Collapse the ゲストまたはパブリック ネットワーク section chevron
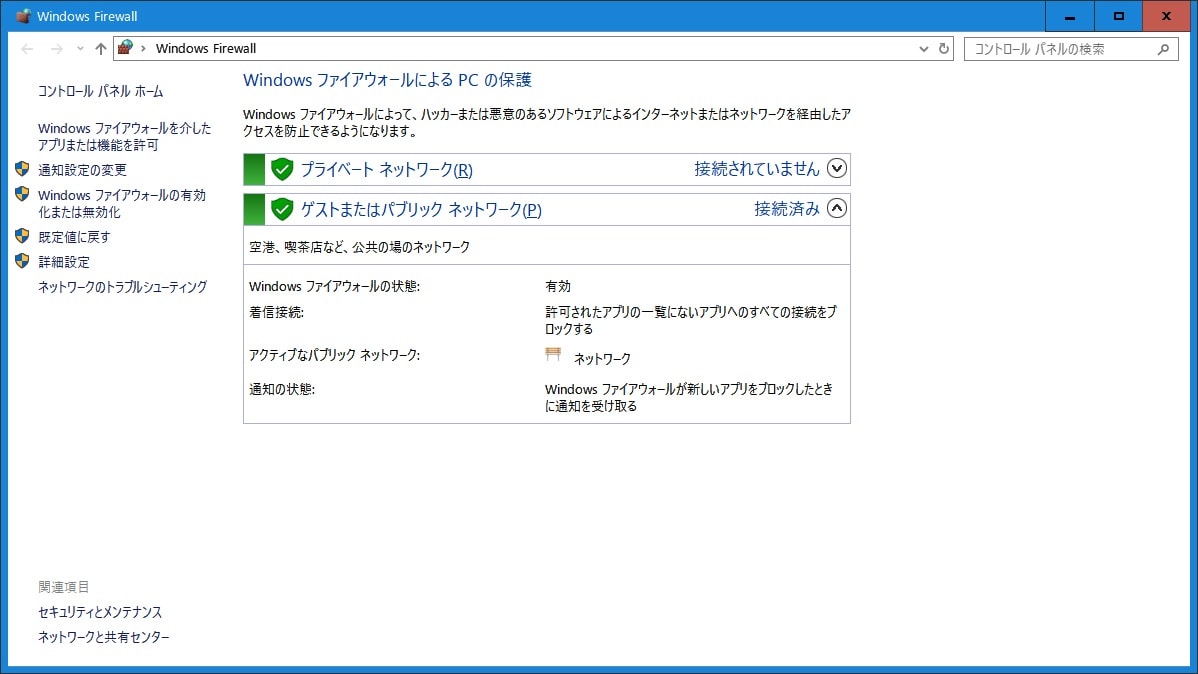Viewport: 1198px width, 674px height. [x=837, y=208]
